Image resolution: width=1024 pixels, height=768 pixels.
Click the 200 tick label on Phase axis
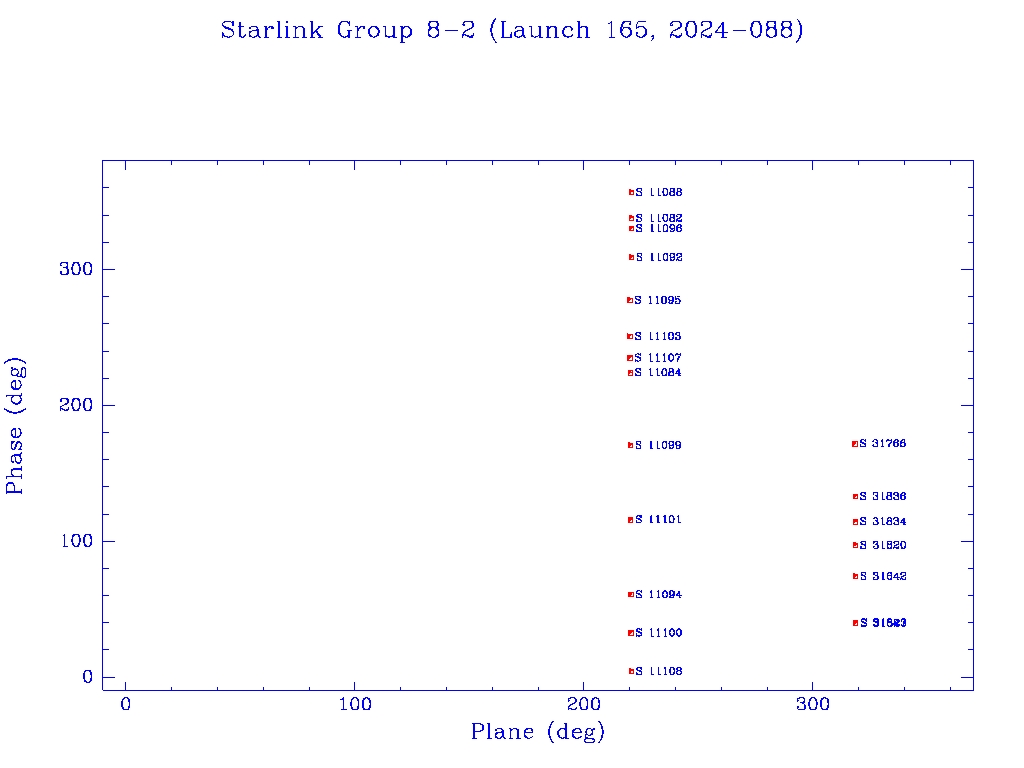(76, 405)
